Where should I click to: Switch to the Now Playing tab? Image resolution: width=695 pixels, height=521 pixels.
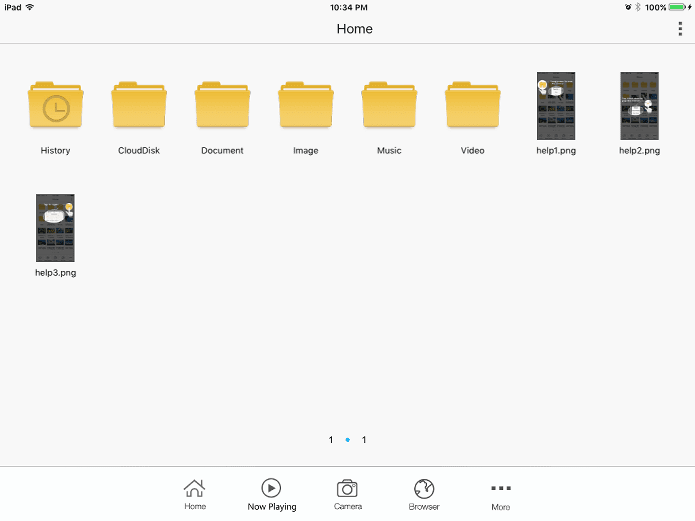coord(272,494)
